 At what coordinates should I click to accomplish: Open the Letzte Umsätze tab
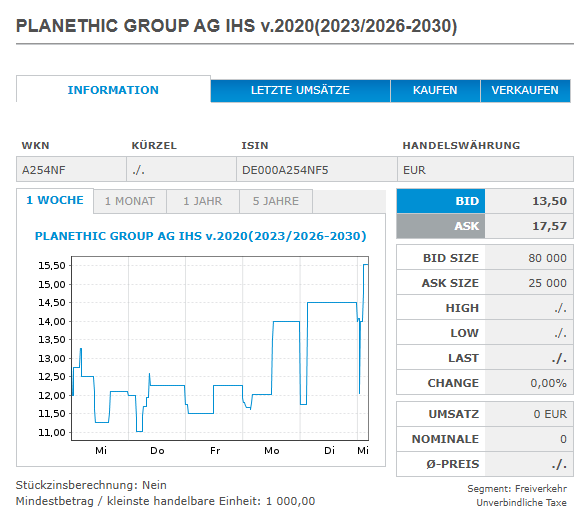[300, 90]
